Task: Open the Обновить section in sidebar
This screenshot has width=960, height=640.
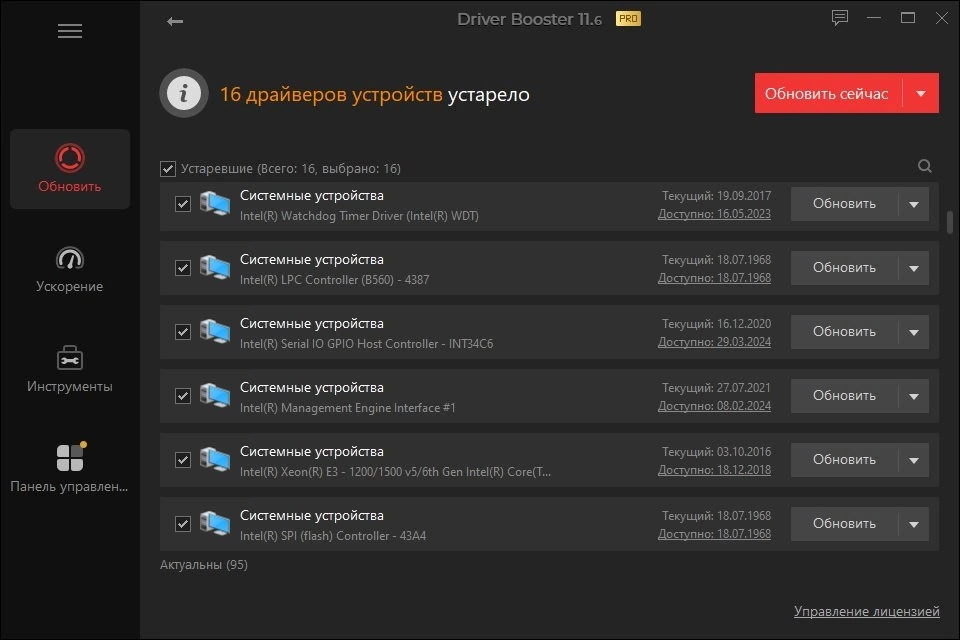Action: [x=70, y=168]
